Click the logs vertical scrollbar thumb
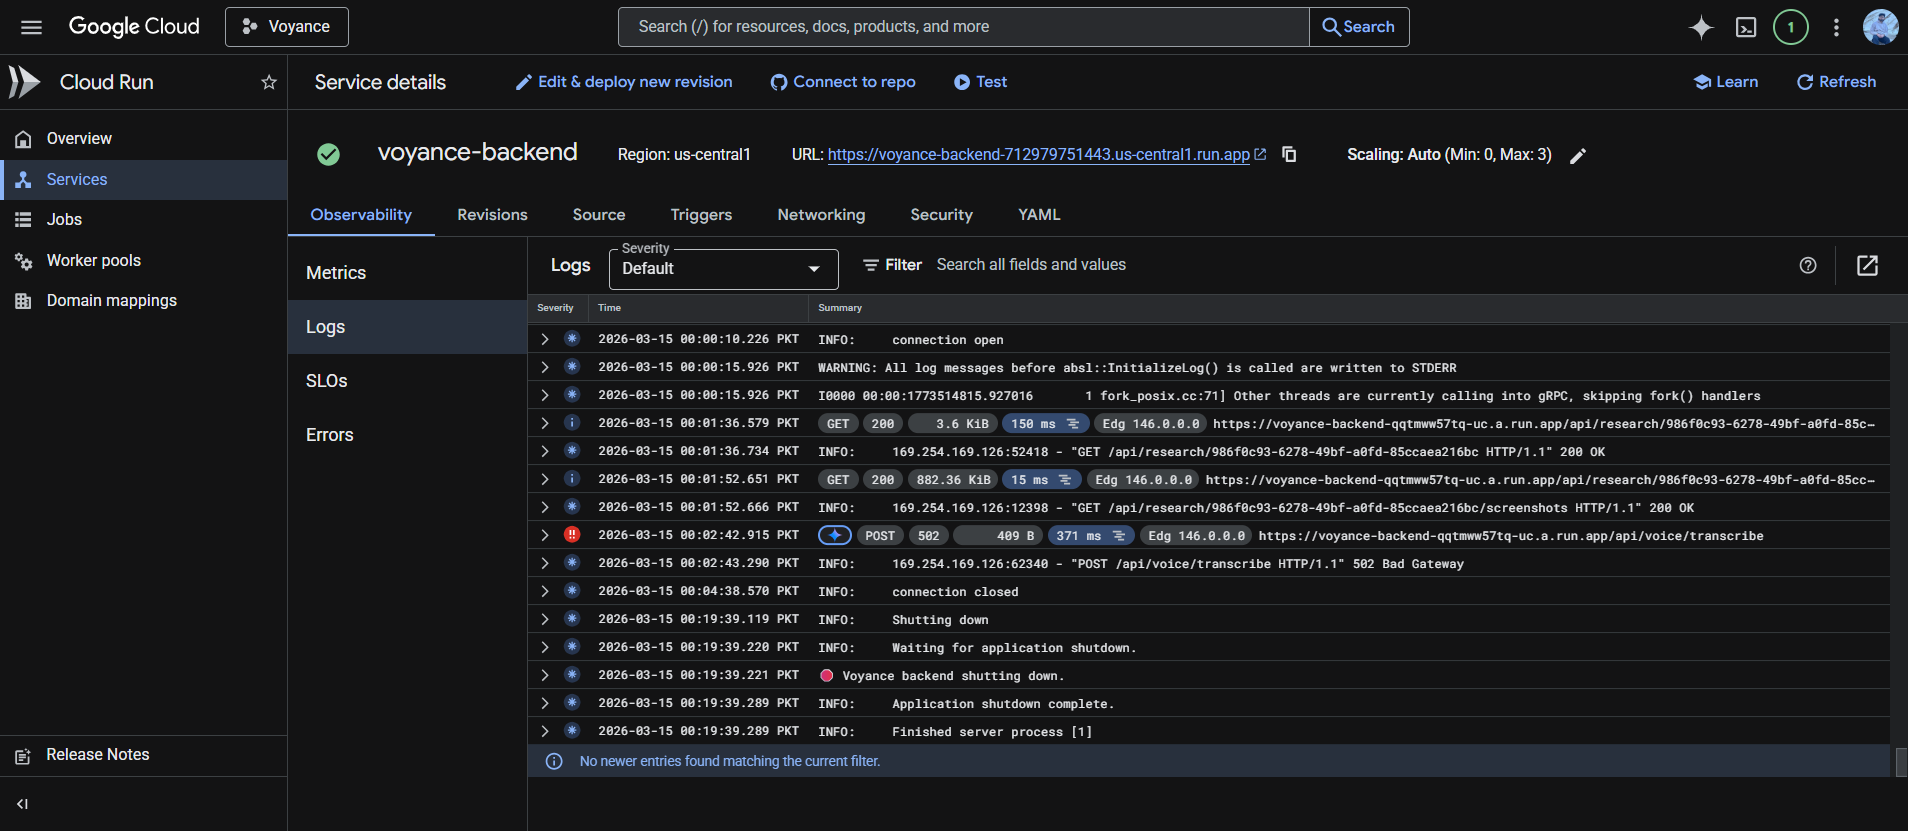Image resolution: width=1908 pixels, height=831 pixels. pos(1901,762)
